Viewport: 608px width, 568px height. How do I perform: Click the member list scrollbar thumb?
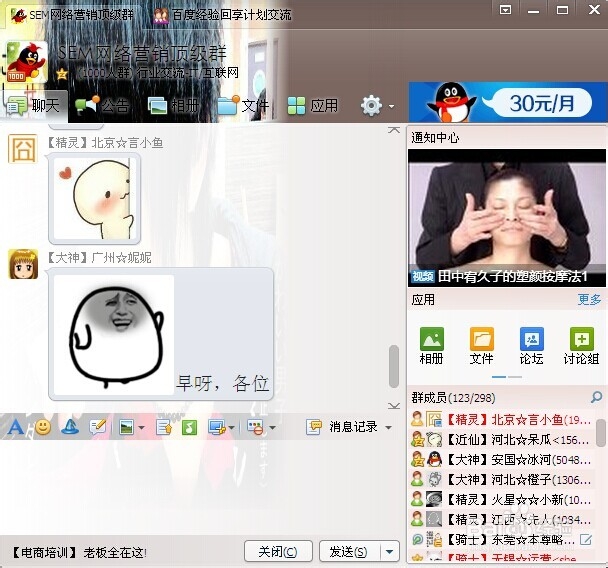601,432
